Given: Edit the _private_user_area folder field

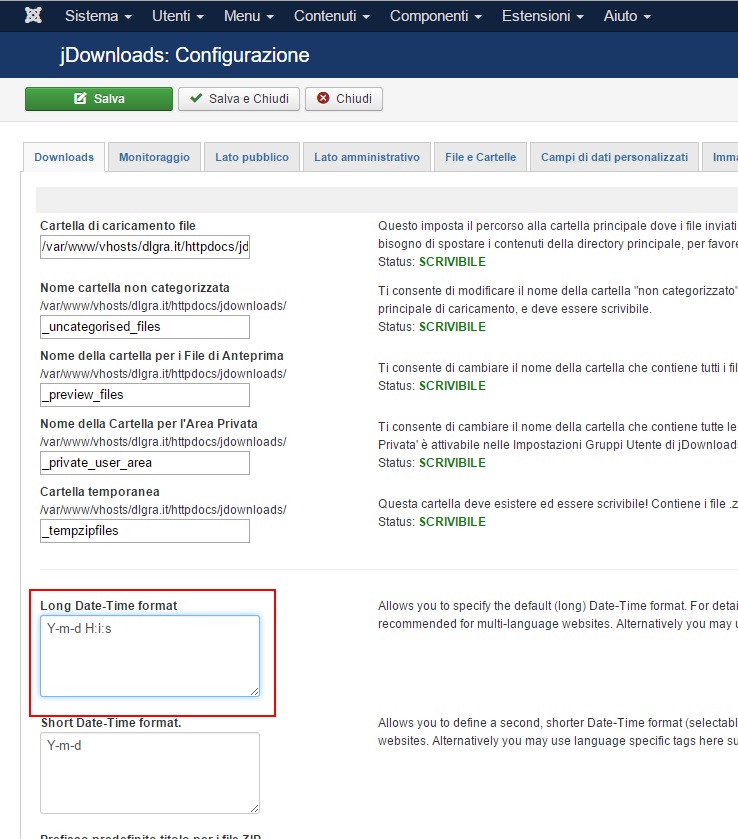Looking at the screenshot, I should [145, 463].
